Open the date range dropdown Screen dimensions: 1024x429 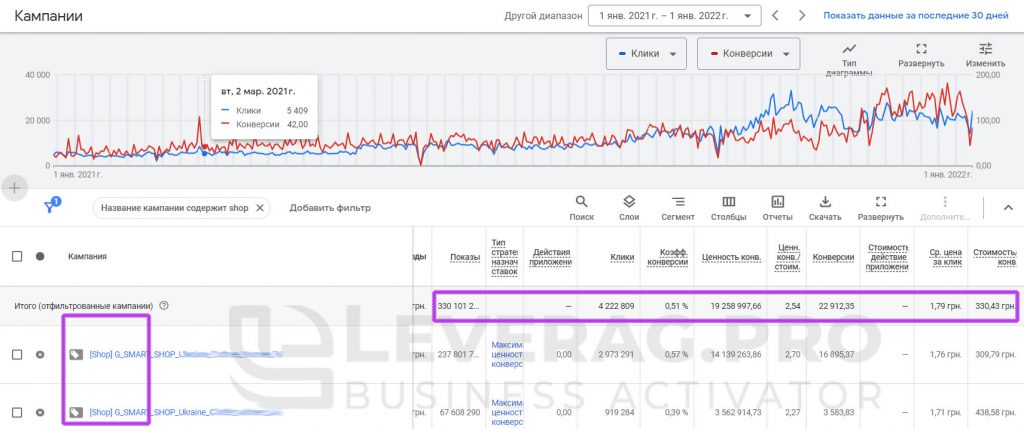tap(675, 16)
